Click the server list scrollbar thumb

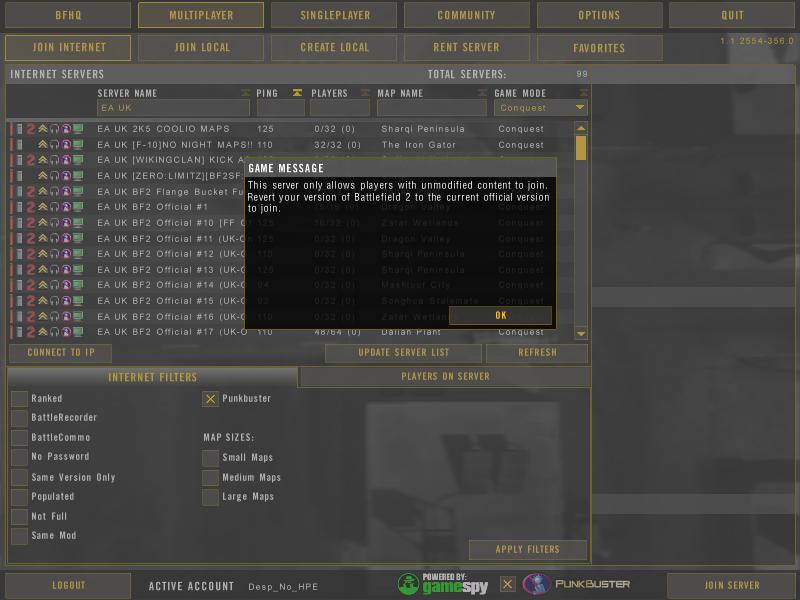click(x=581, y=148)
